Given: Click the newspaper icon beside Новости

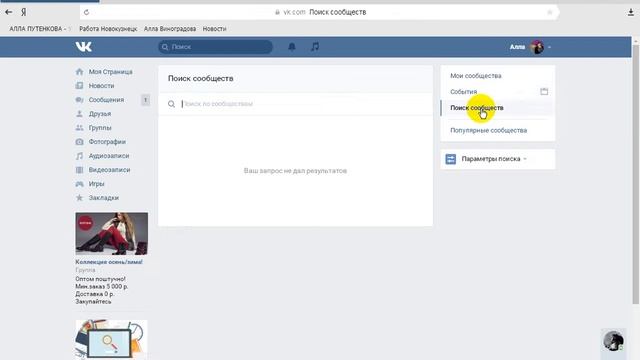Looking at the screenshot, I should 79,86.
